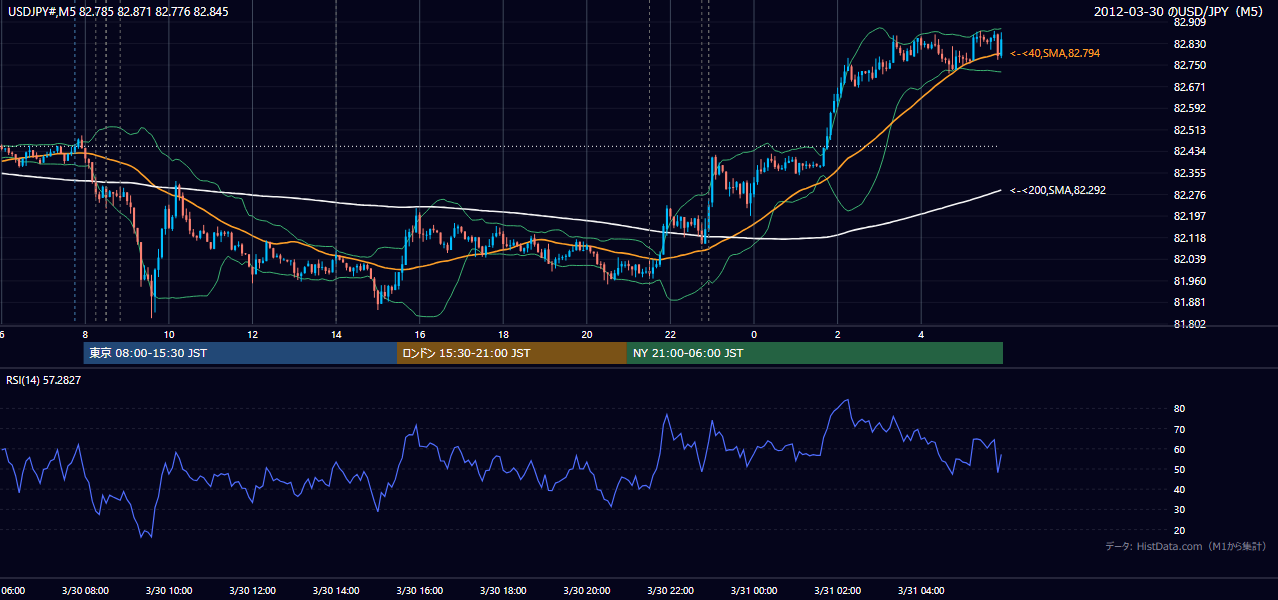Click price axis value 82.671

tap(1189, 87)
